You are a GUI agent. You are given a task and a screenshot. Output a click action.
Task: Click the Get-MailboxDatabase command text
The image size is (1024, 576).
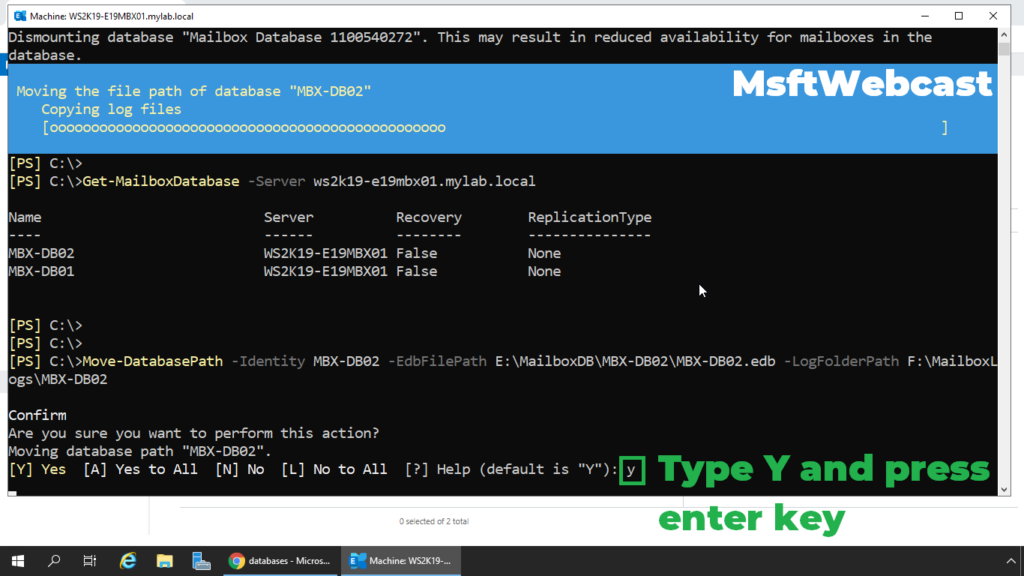click(161, 182)
